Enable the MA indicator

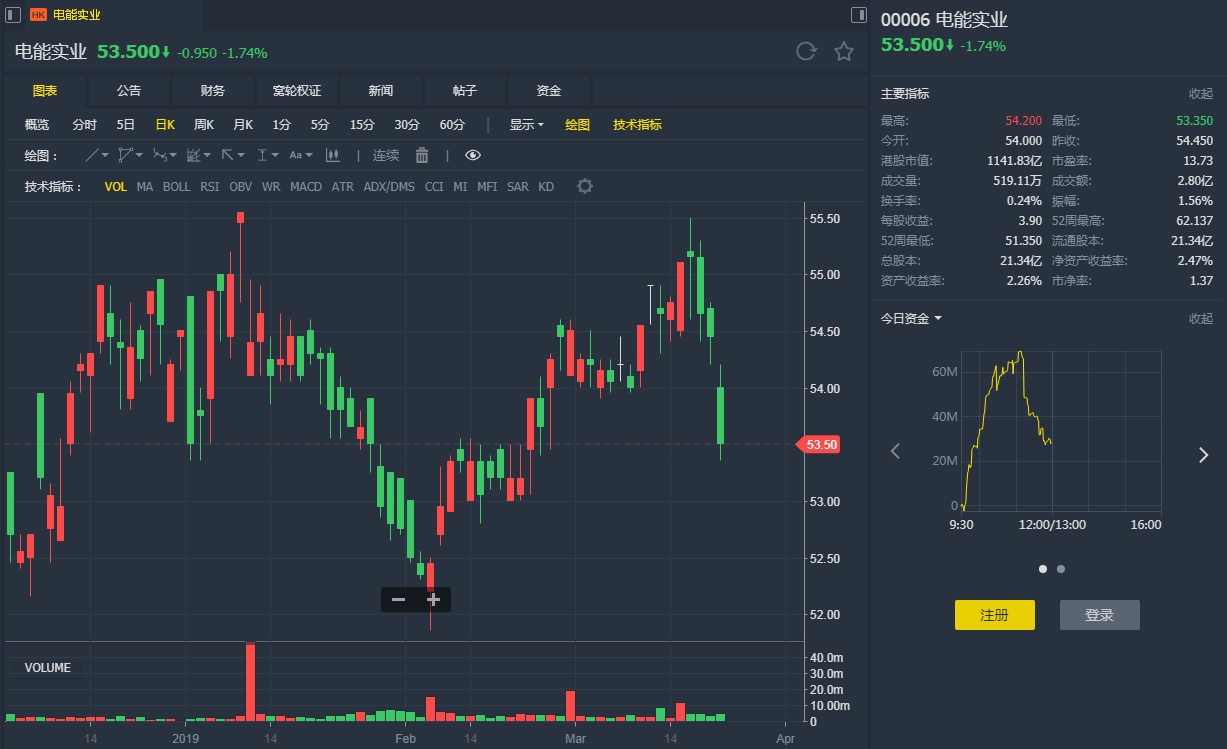[145, 187]
